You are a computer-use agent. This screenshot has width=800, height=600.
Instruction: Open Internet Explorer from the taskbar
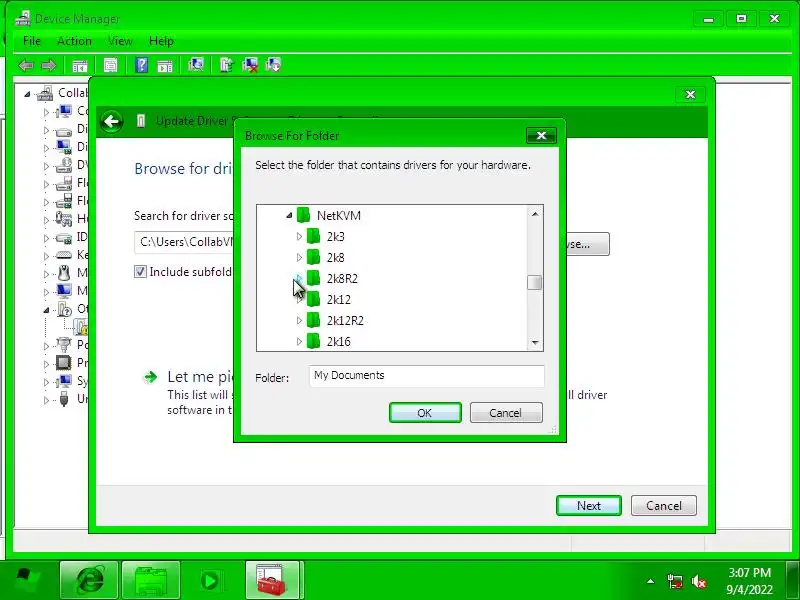click(89, 581)
